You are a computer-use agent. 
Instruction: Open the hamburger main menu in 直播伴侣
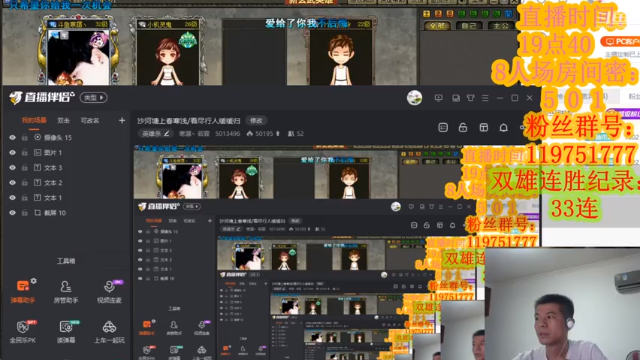coord(485,98)
